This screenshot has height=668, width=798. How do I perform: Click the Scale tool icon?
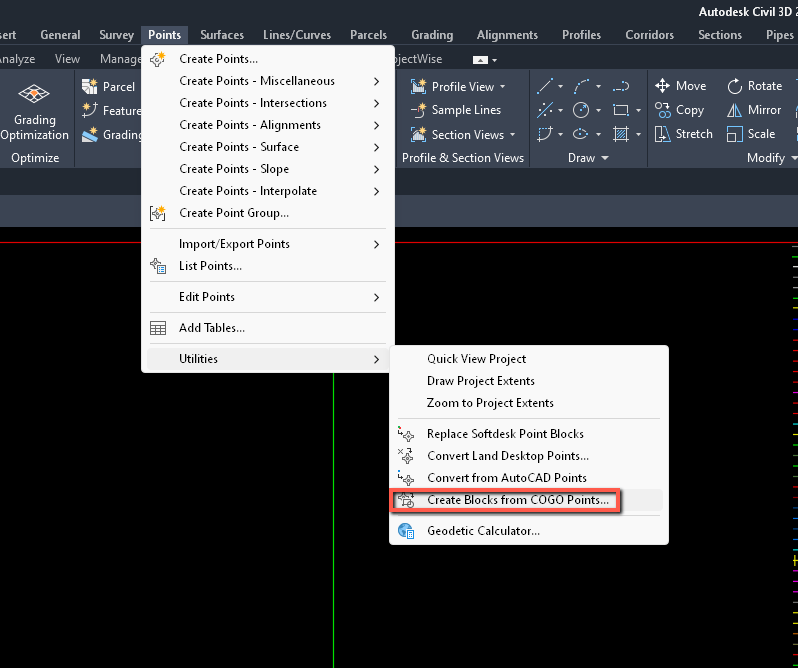[734, 134]
